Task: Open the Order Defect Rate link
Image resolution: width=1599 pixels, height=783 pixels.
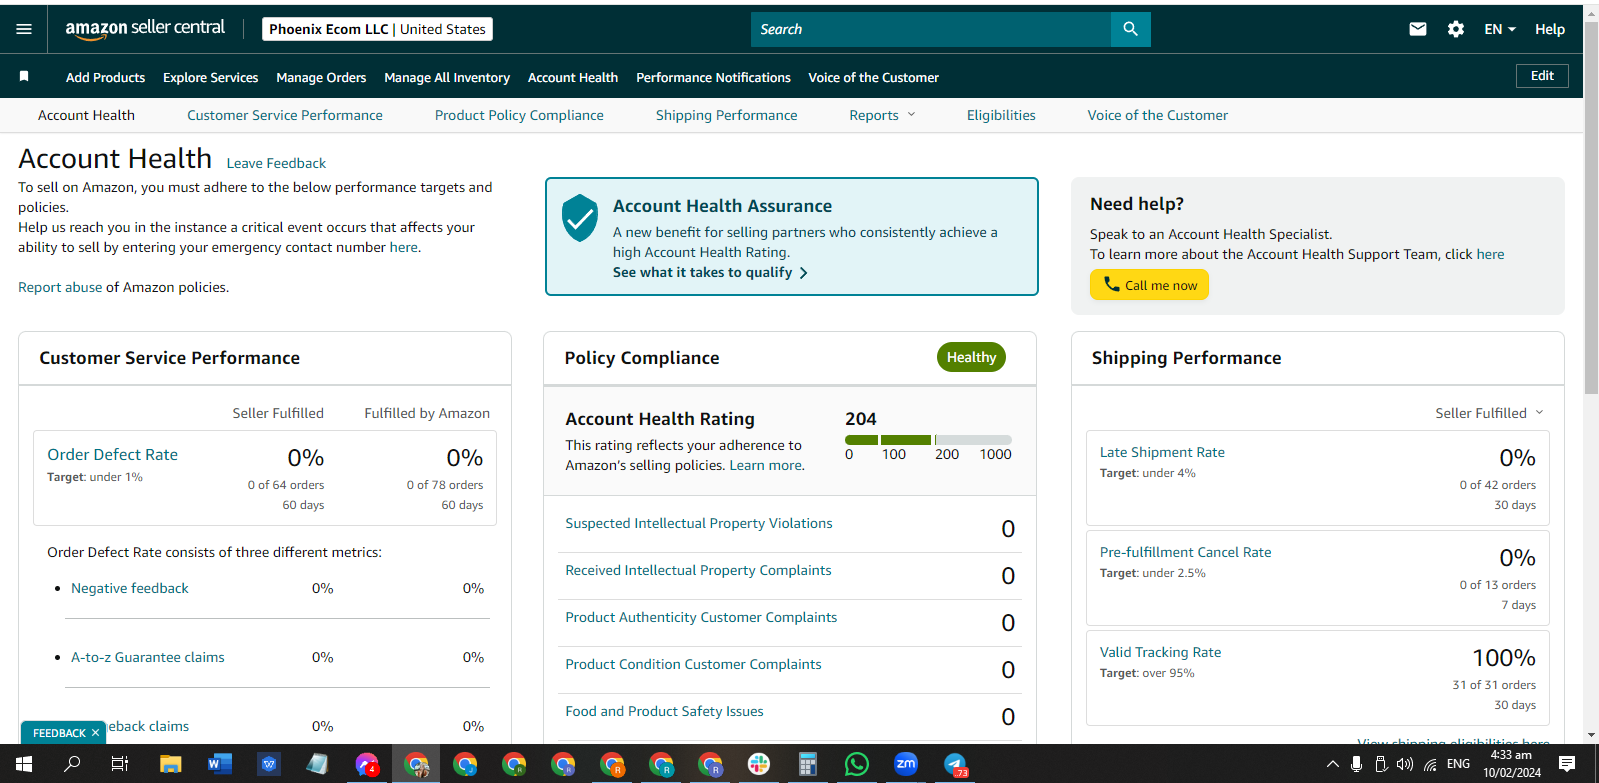Action: (112, 454)
